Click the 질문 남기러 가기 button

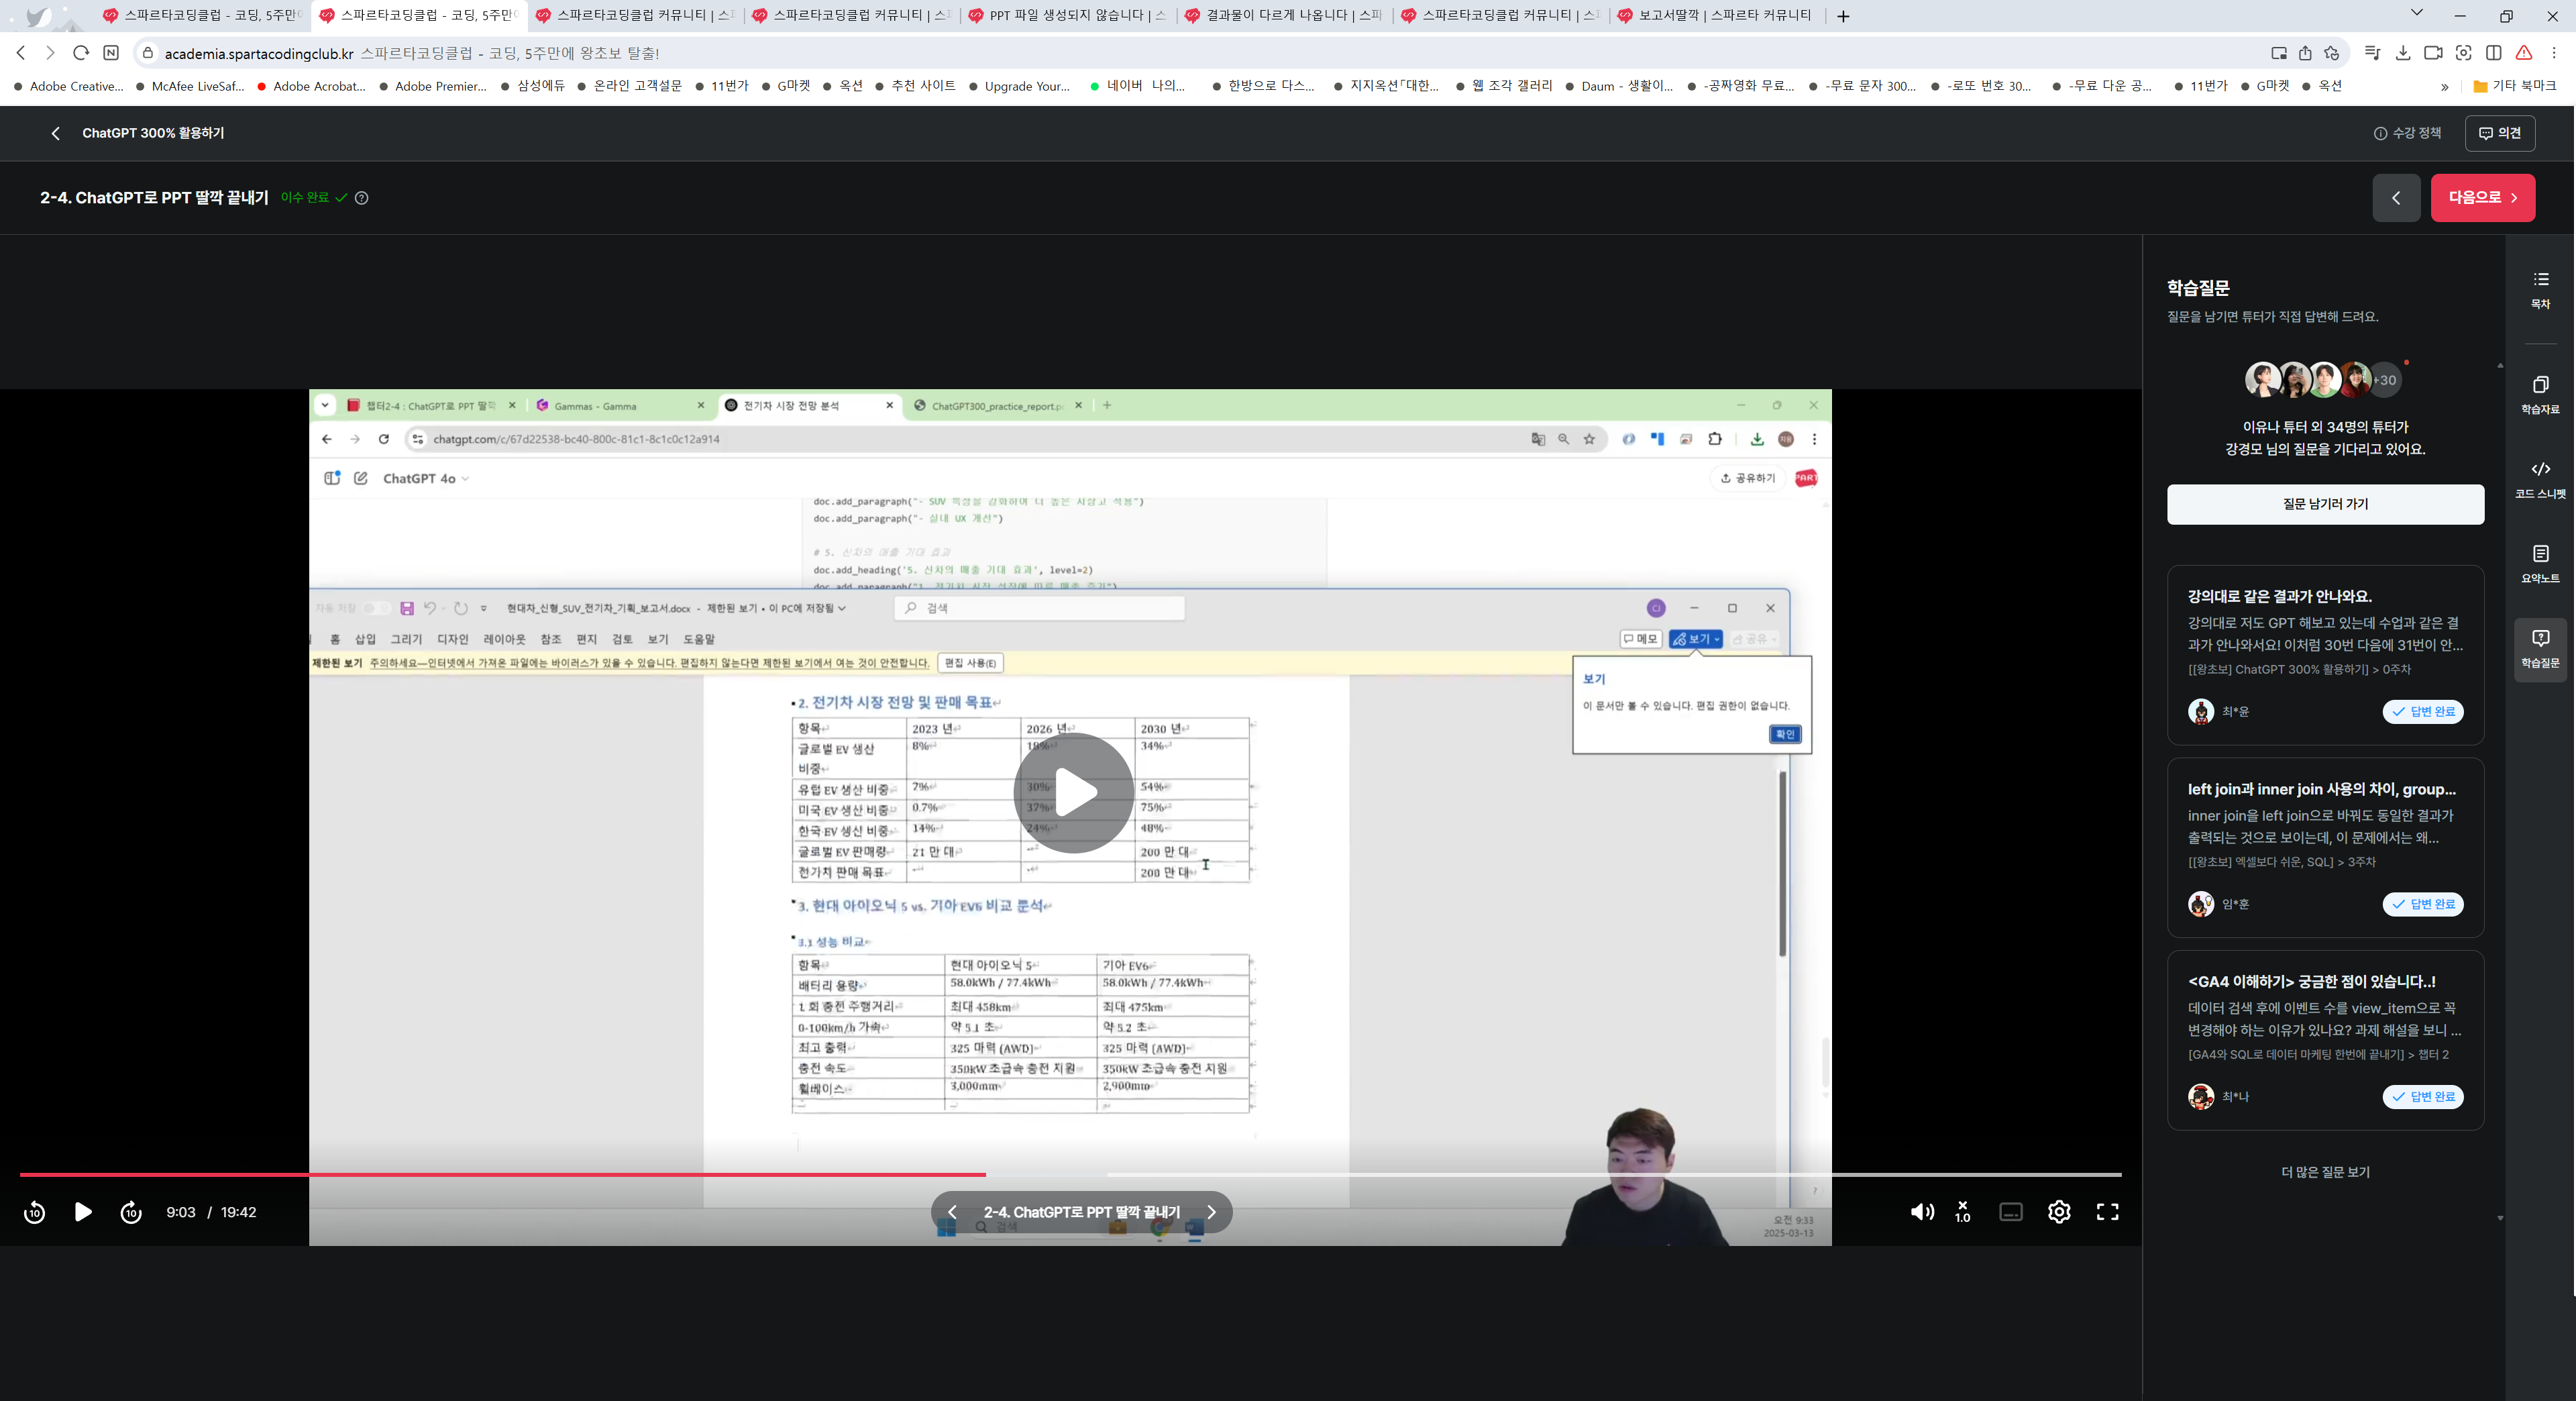pos(2325,504)
